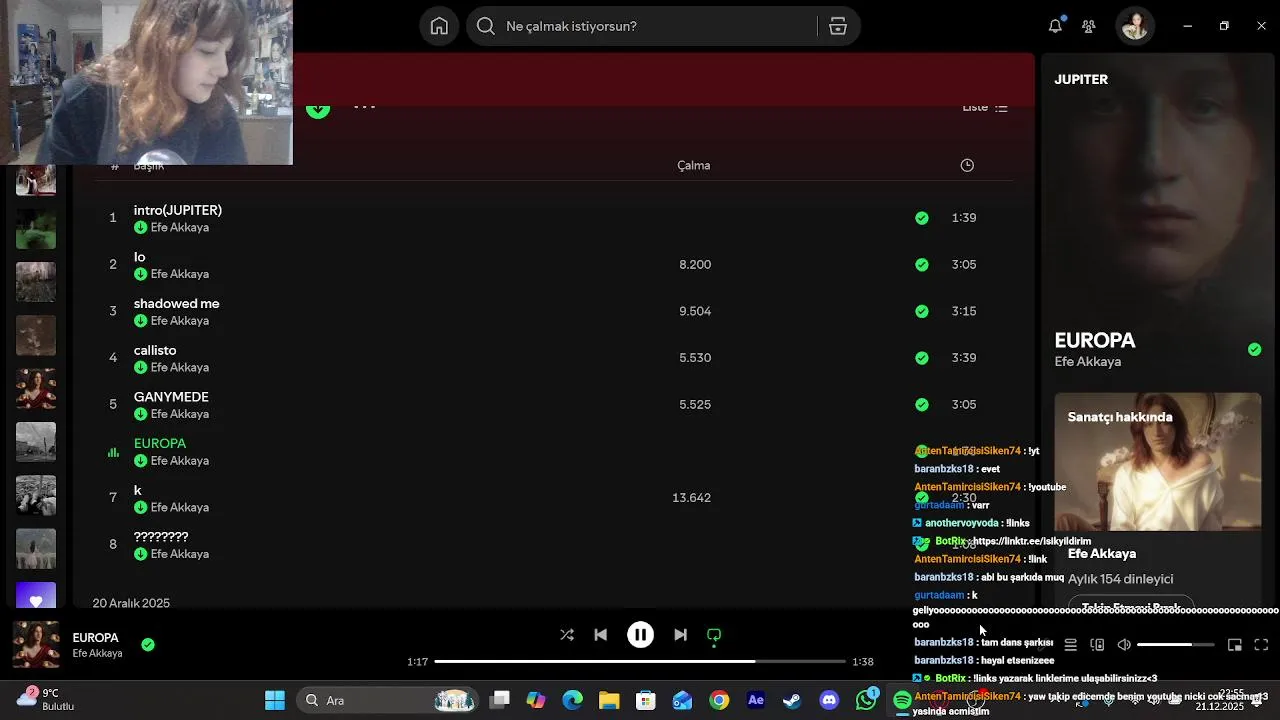Click the JUPITER heading in the right panel
The height and width of the screenshot is (720, 1280).
[1081, 79]
